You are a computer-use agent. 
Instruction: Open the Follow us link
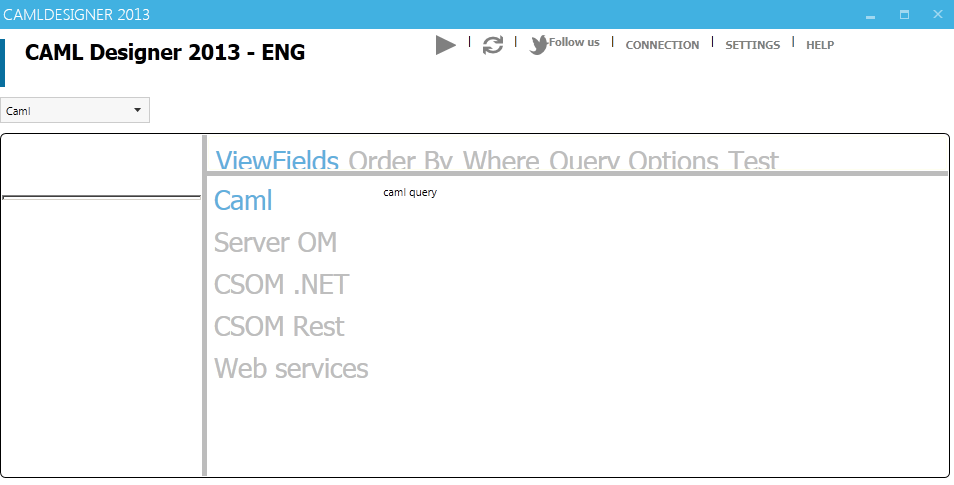[x=574, y=42]
